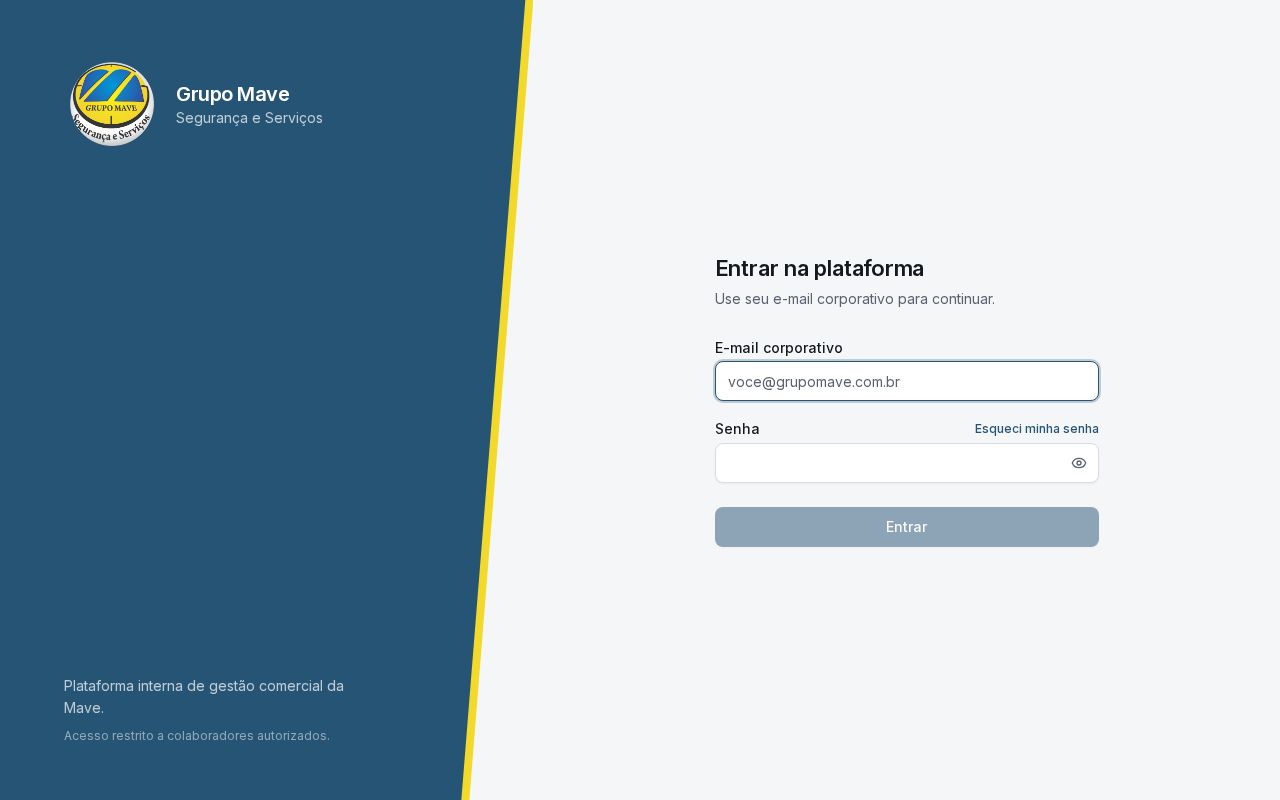Show password using the eye icon
Viewport: 1280px width, 800px height.
[x=1079, y=463]
